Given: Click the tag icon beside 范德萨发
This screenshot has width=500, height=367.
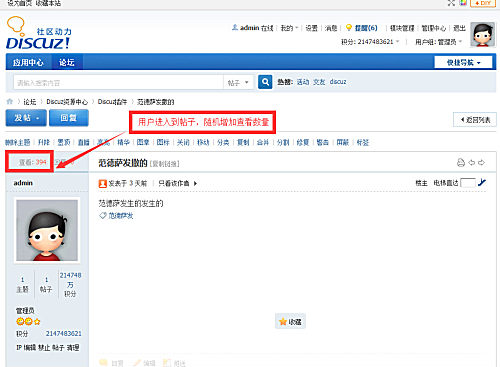Looking at the screenshot, I should coord(103,216).
